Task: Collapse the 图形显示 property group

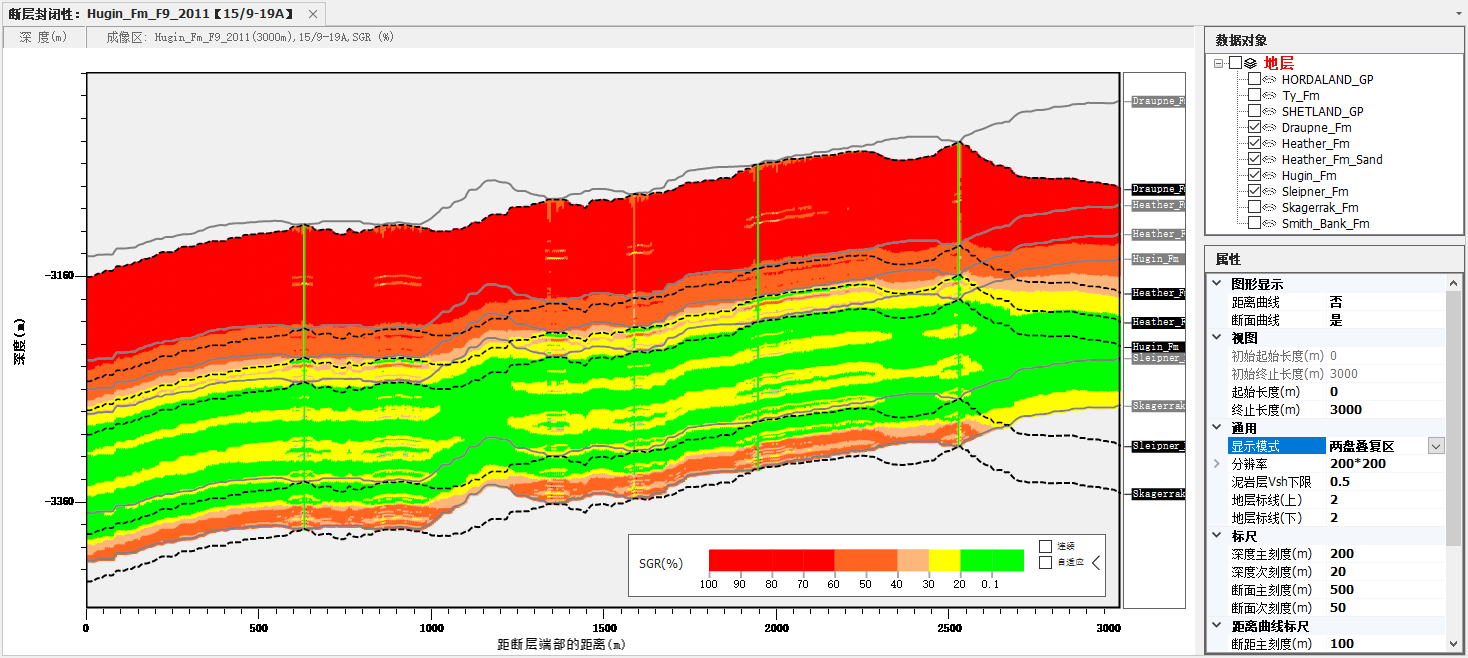Action: pos(1216,284)
